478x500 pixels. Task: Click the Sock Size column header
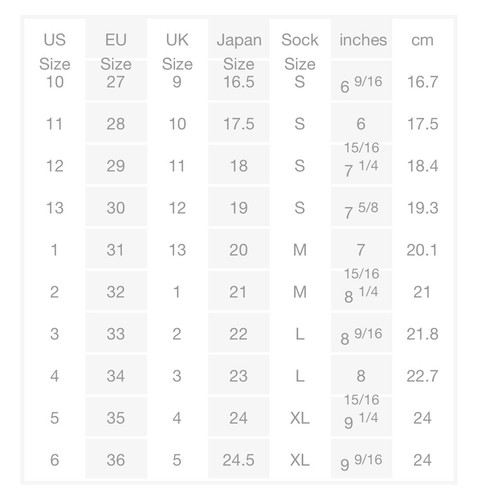click(300, 52)
